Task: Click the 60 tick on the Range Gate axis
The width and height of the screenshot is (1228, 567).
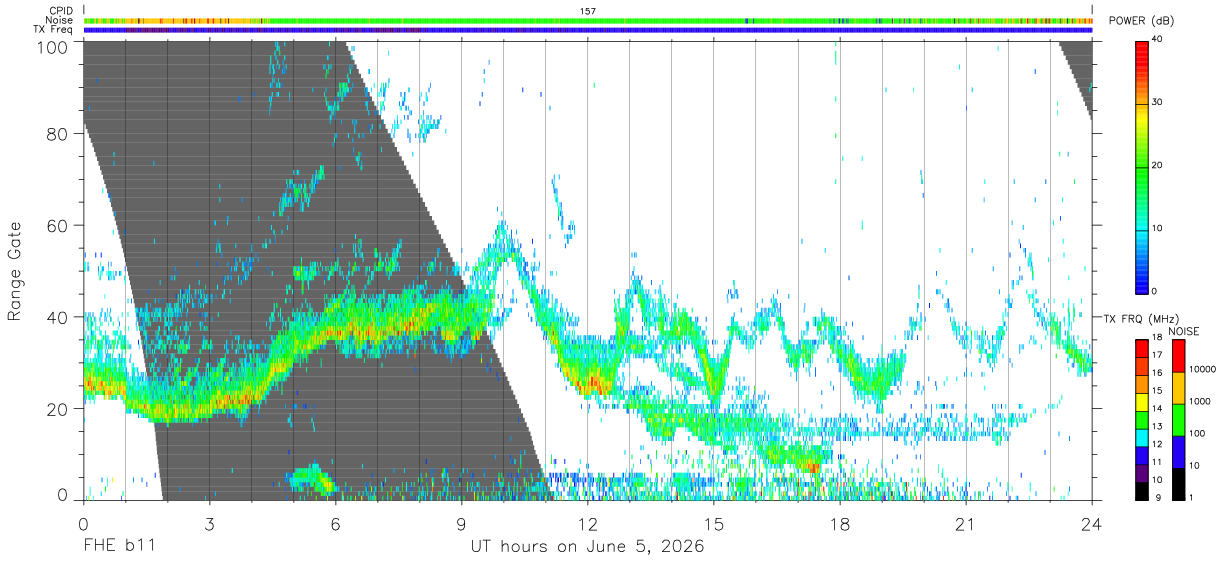Action: (56, 226)
